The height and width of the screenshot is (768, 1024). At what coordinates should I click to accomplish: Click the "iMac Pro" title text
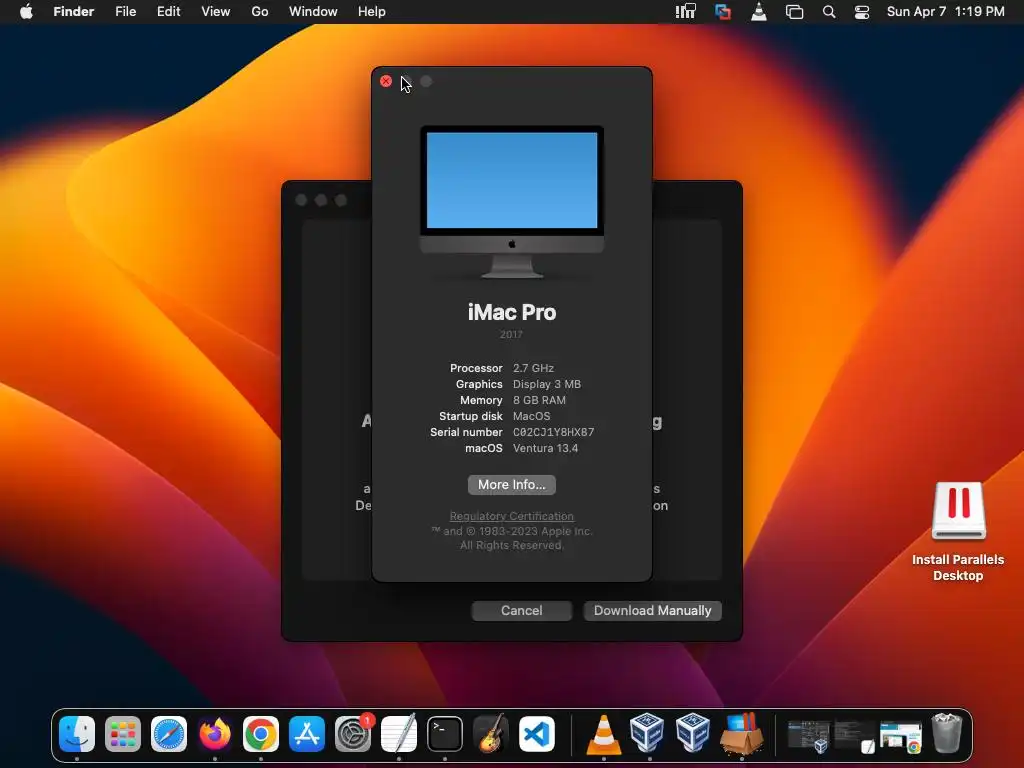511,312
